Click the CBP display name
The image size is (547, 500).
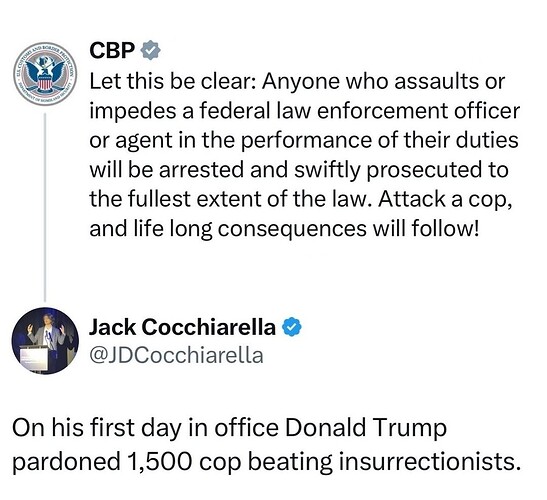click(112, 50)
